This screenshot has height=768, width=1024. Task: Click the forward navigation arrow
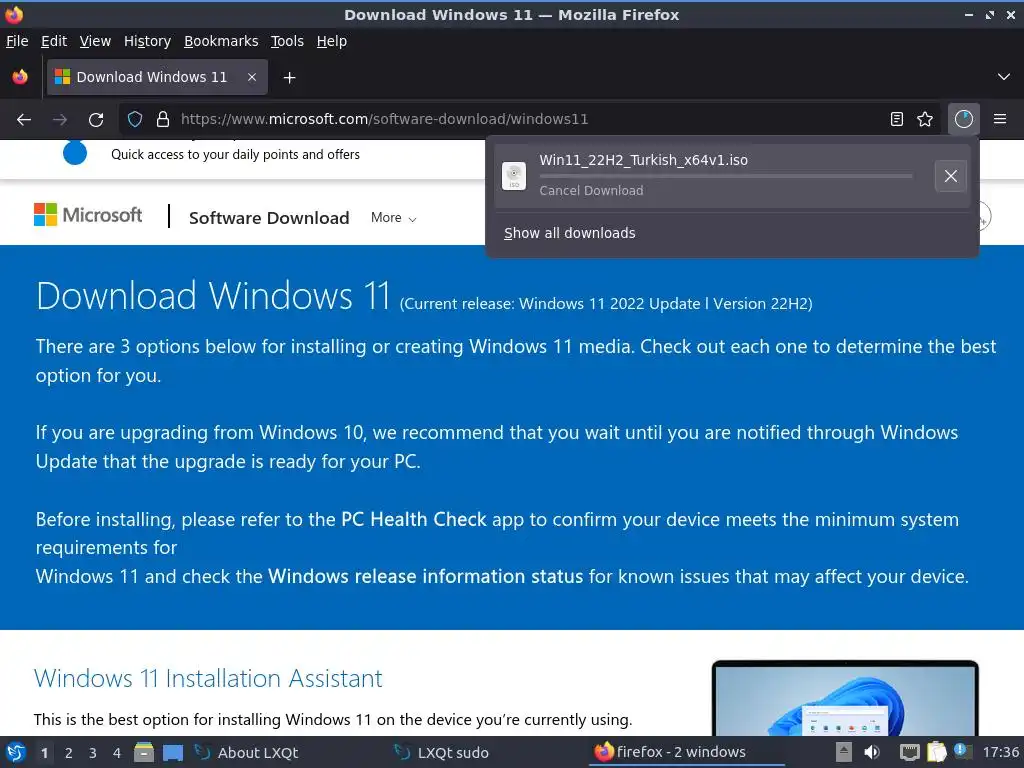pyautogui.click(x=60, y=120)
